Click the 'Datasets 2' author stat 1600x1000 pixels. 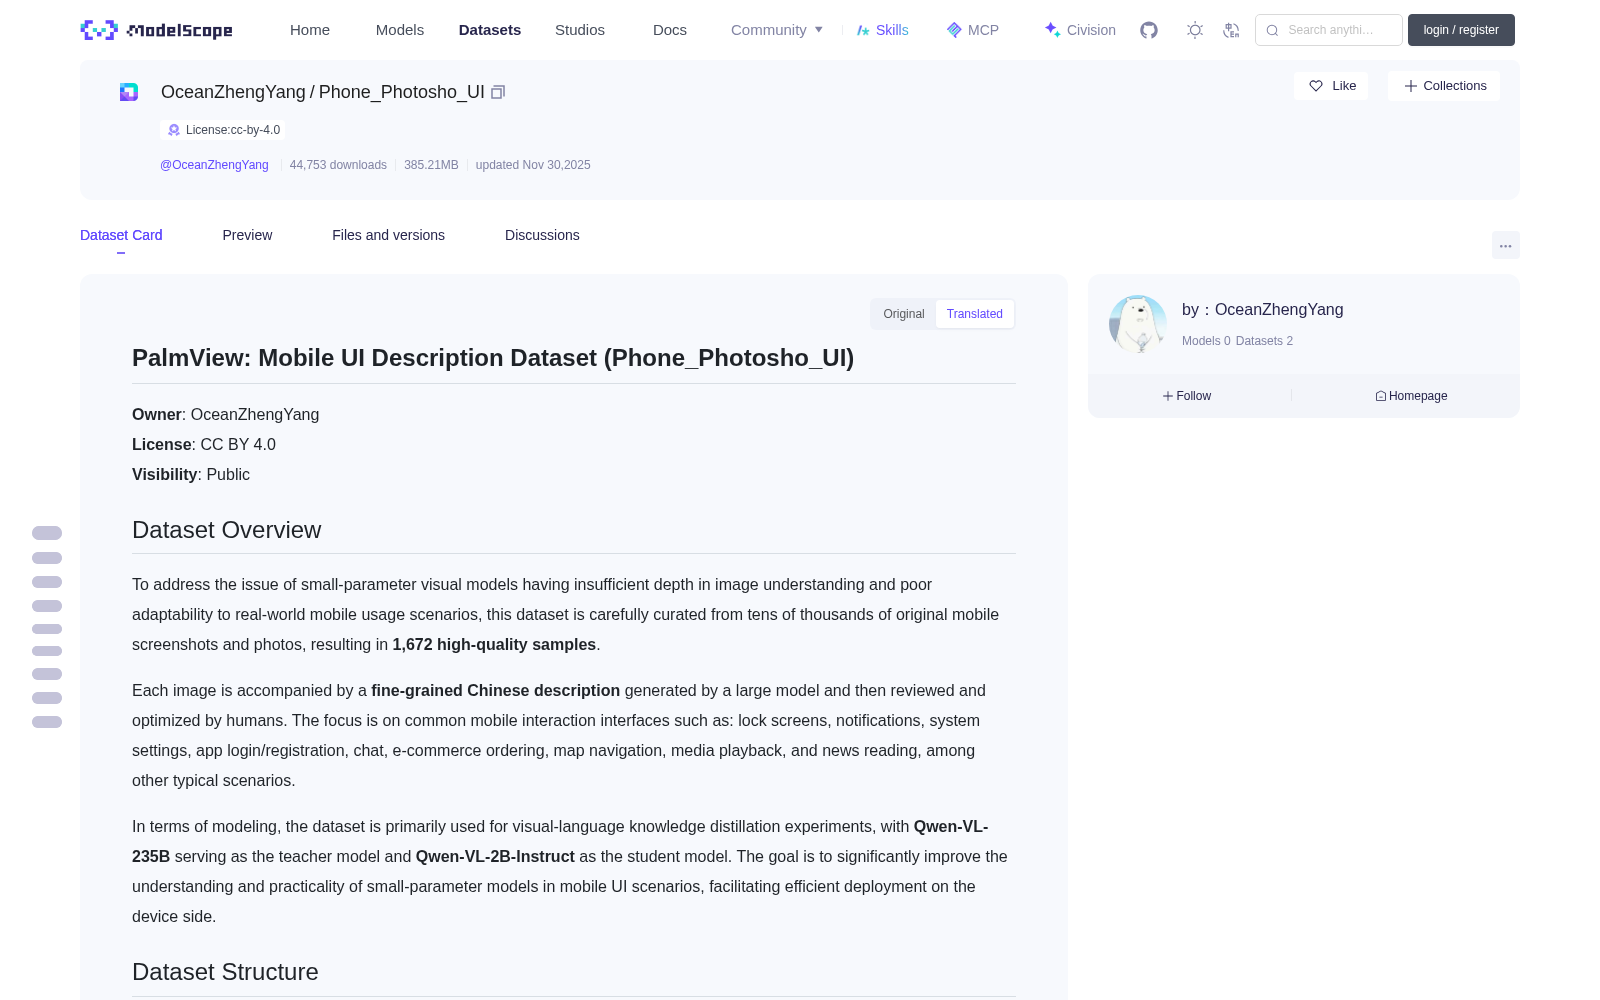pyautogui.click(x=1264, y=341)
